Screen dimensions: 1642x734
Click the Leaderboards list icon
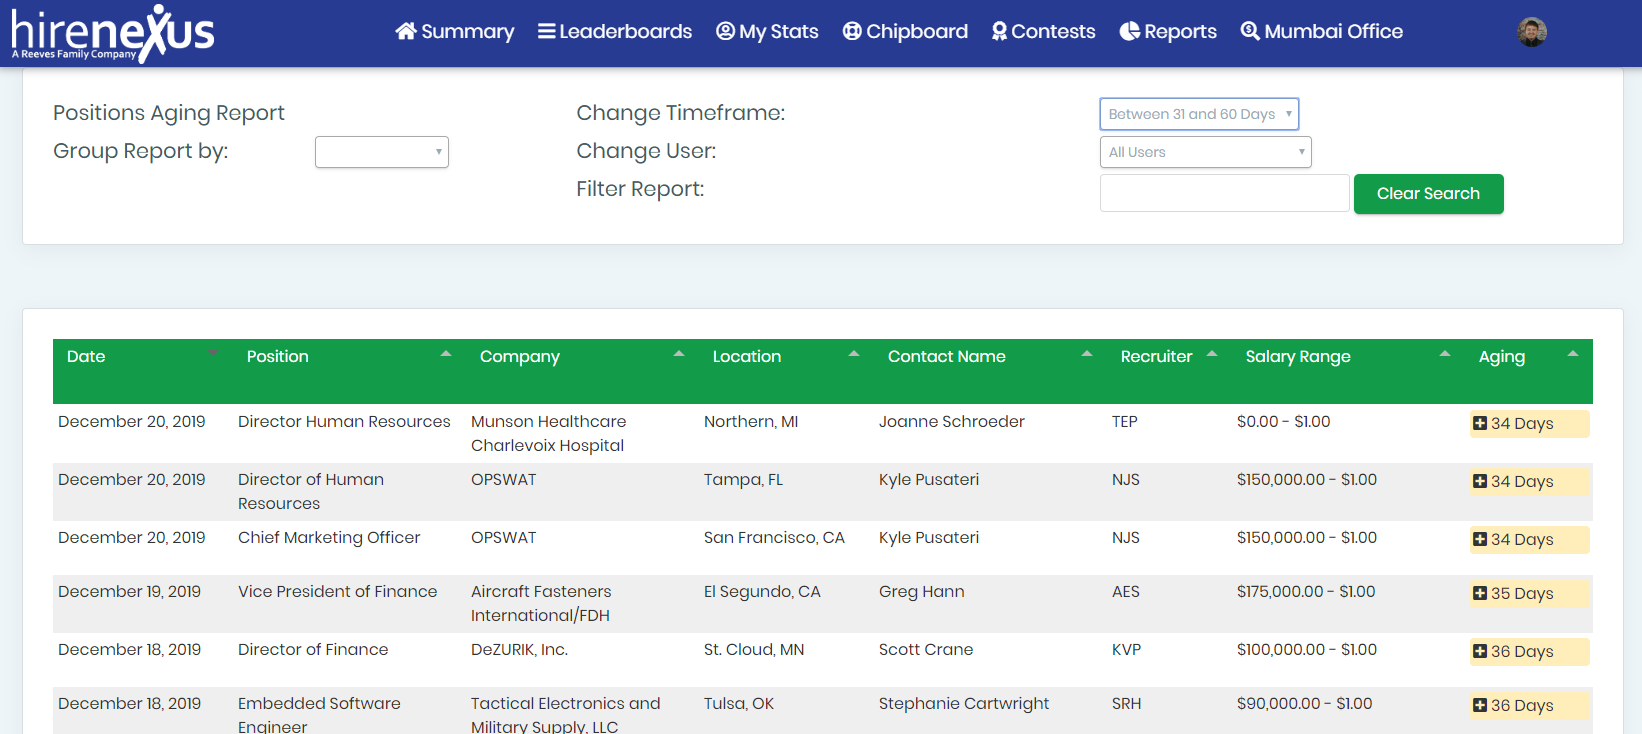click(546, 31)
